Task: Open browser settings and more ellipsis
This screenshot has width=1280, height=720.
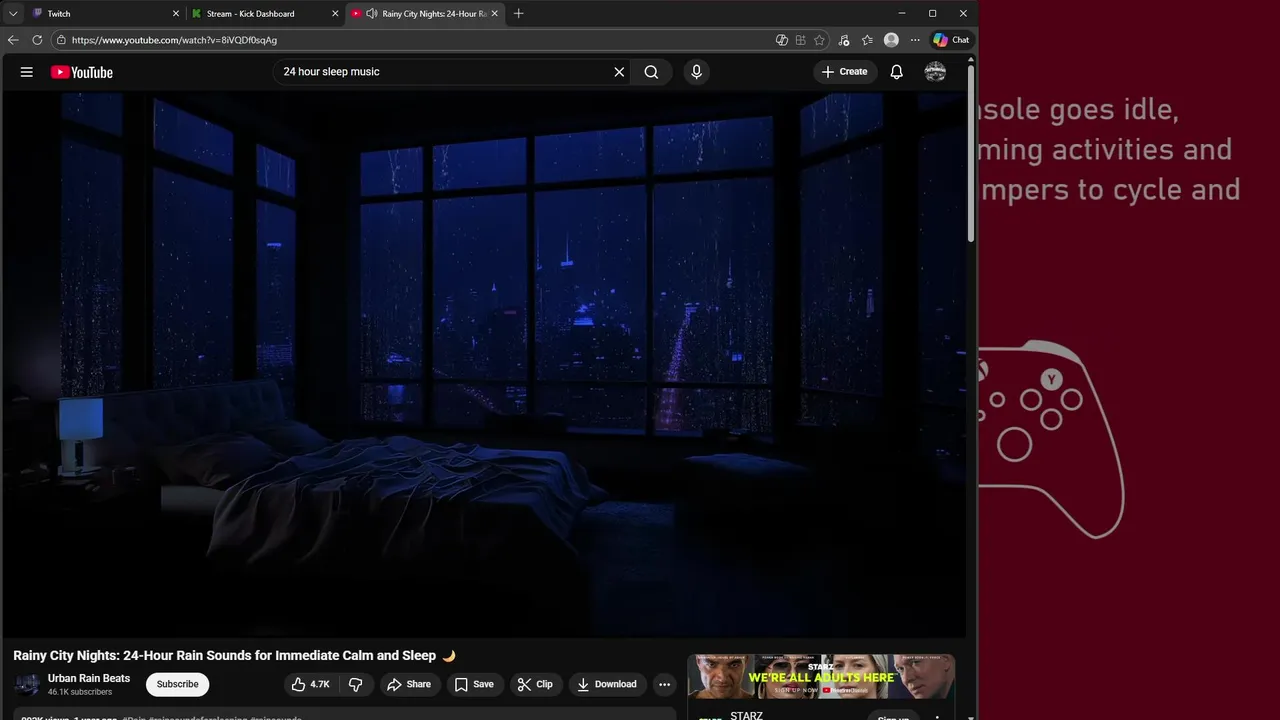Action: coord(915,40)
